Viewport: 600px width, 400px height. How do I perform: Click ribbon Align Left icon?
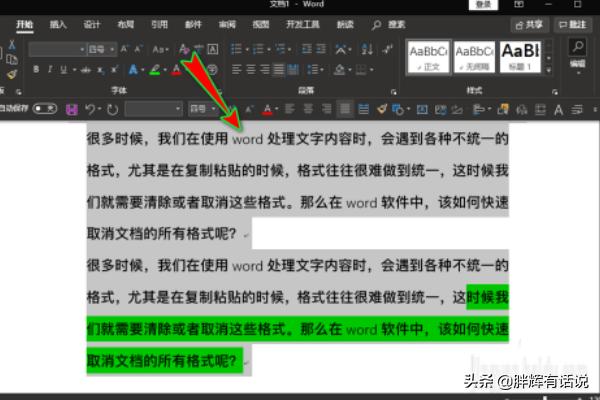236,70
